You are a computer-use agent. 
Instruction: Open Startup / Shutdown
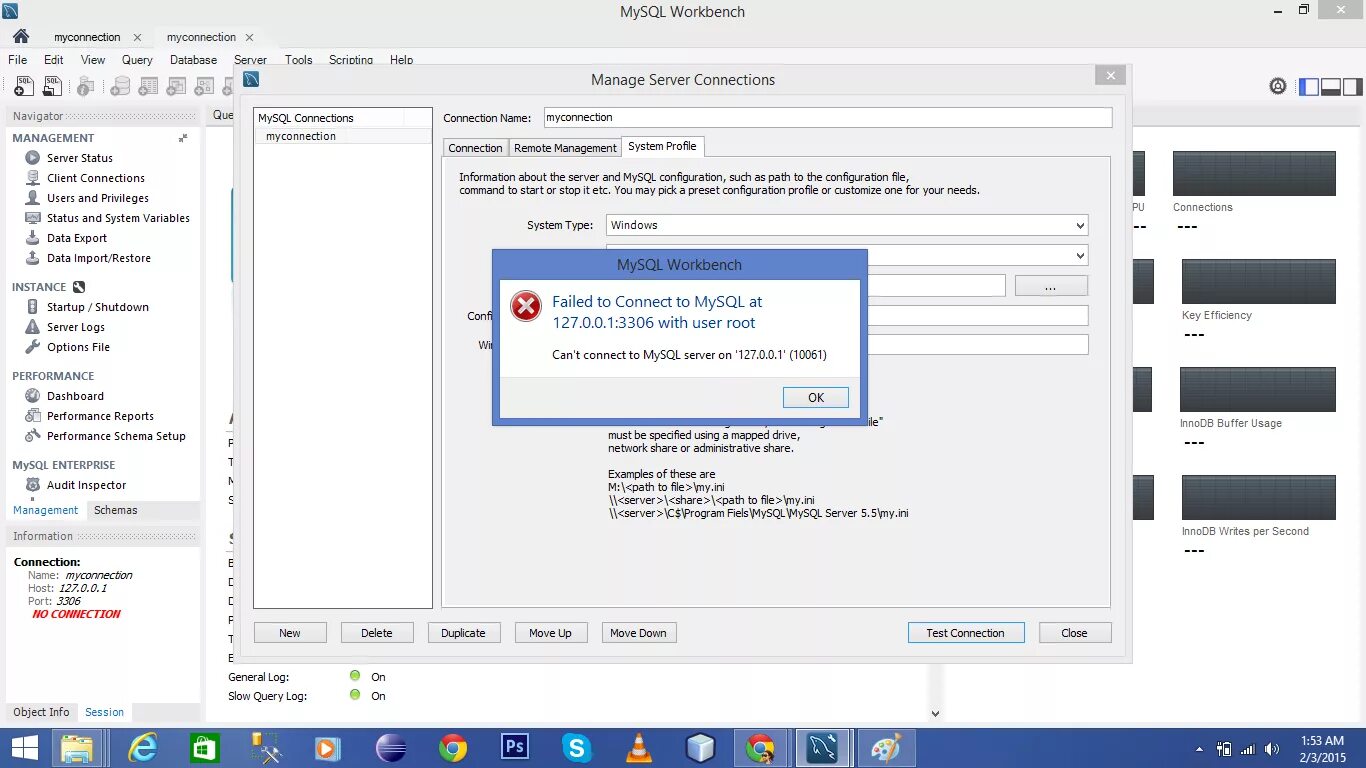pyautogui.click(x=97, y=307)
